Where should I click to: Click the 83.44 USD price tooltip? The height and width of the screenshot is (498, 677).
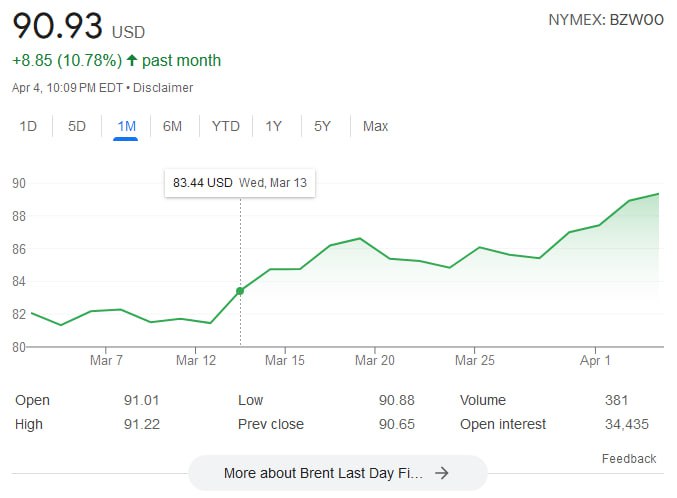(240, 183)
